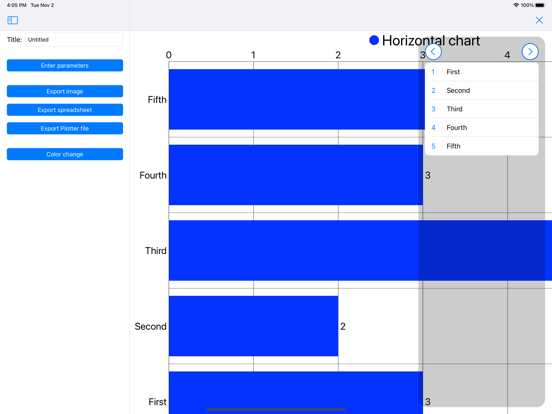552x414 pixels.
Task: Click the battery status icon
Action: click(x=540, y=5)
